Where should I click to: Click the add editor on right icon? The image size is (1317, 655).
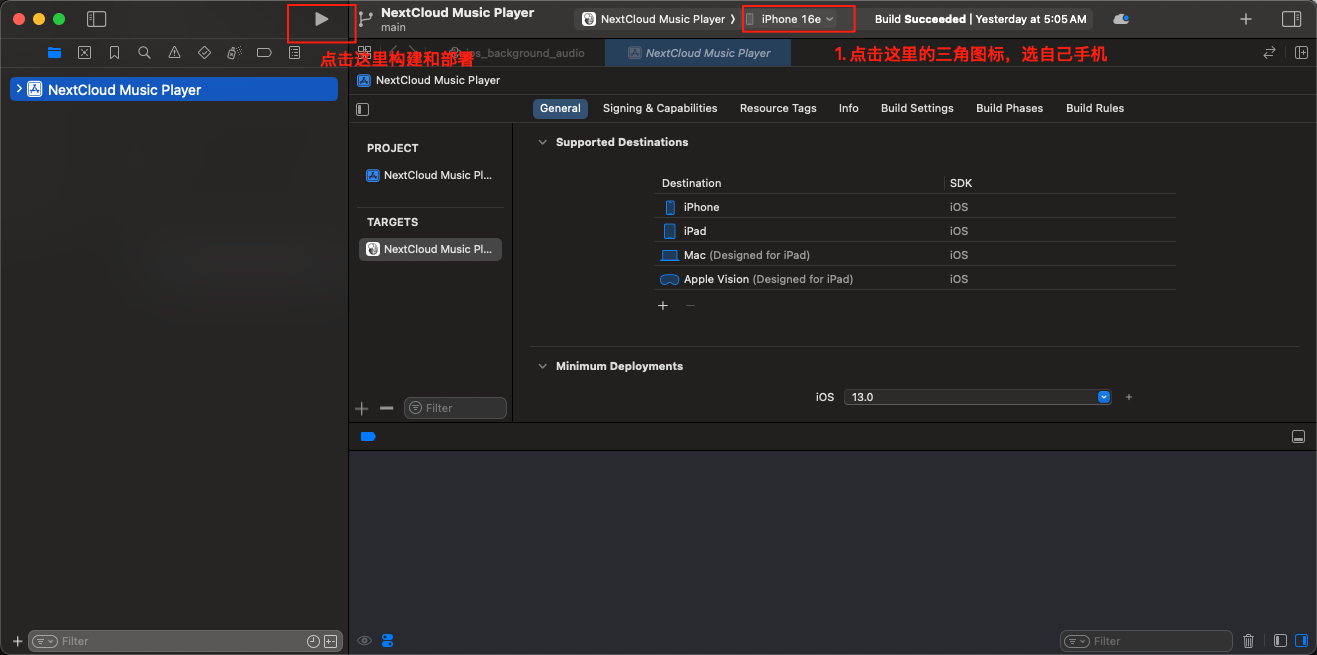tap(1301, 53)
